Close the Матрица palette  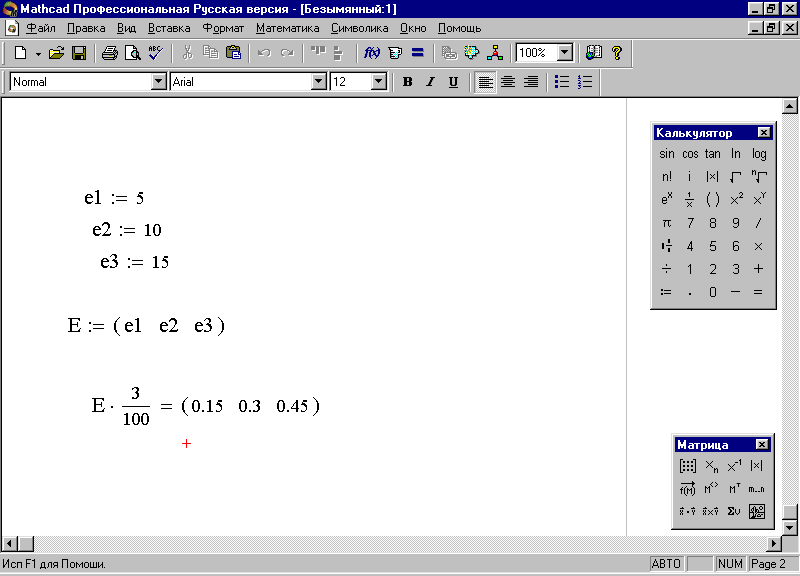click(761, 444)
